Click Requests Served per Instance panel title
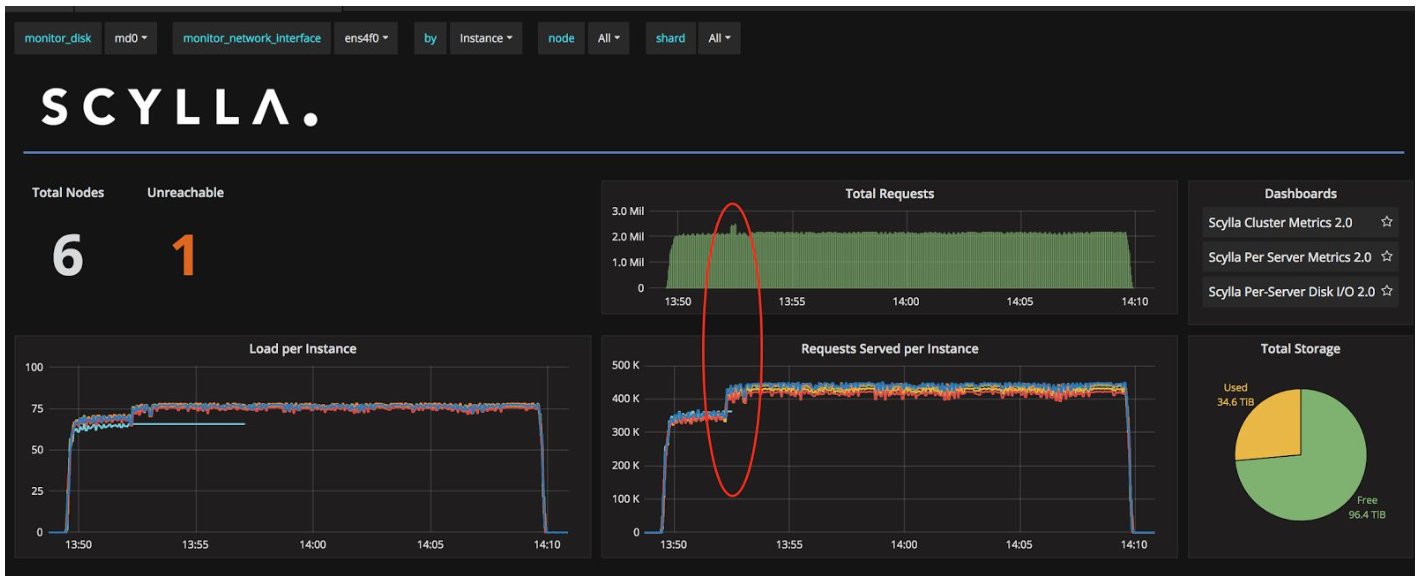Screen dimensions: 1424x588 [889, 348]
